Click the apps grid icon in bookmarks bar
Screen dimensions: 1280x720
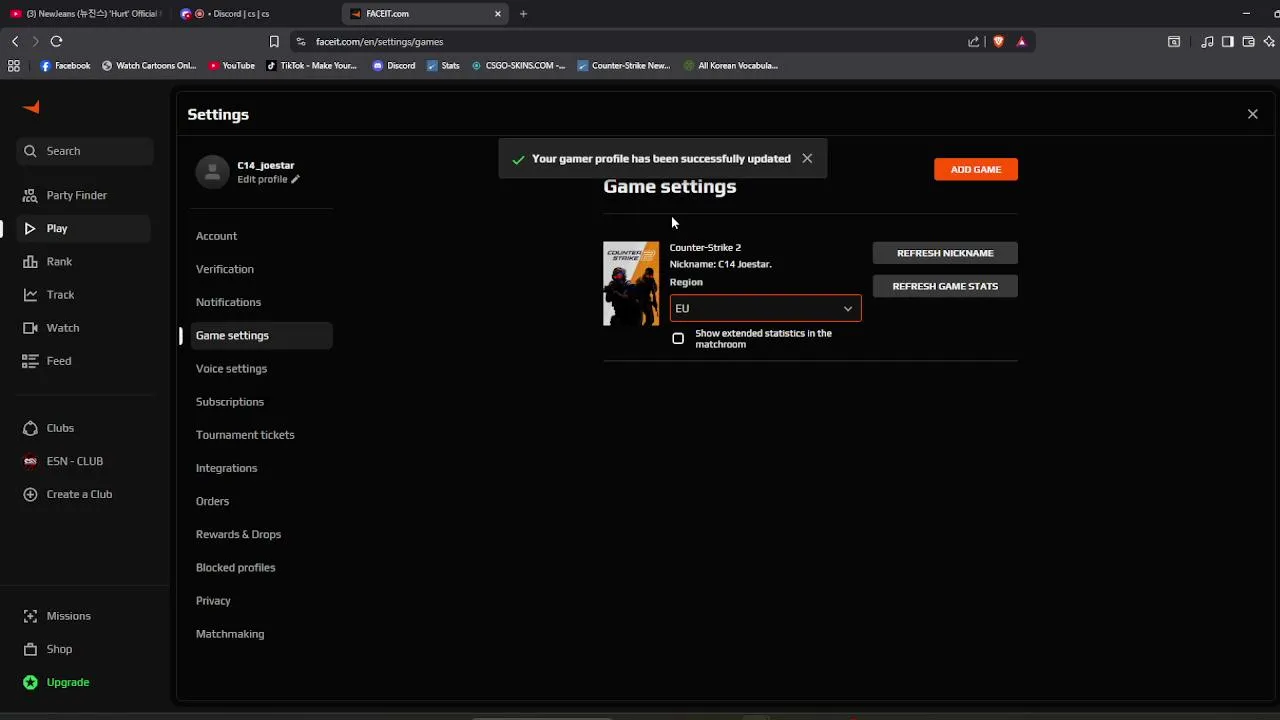(13, 65)
